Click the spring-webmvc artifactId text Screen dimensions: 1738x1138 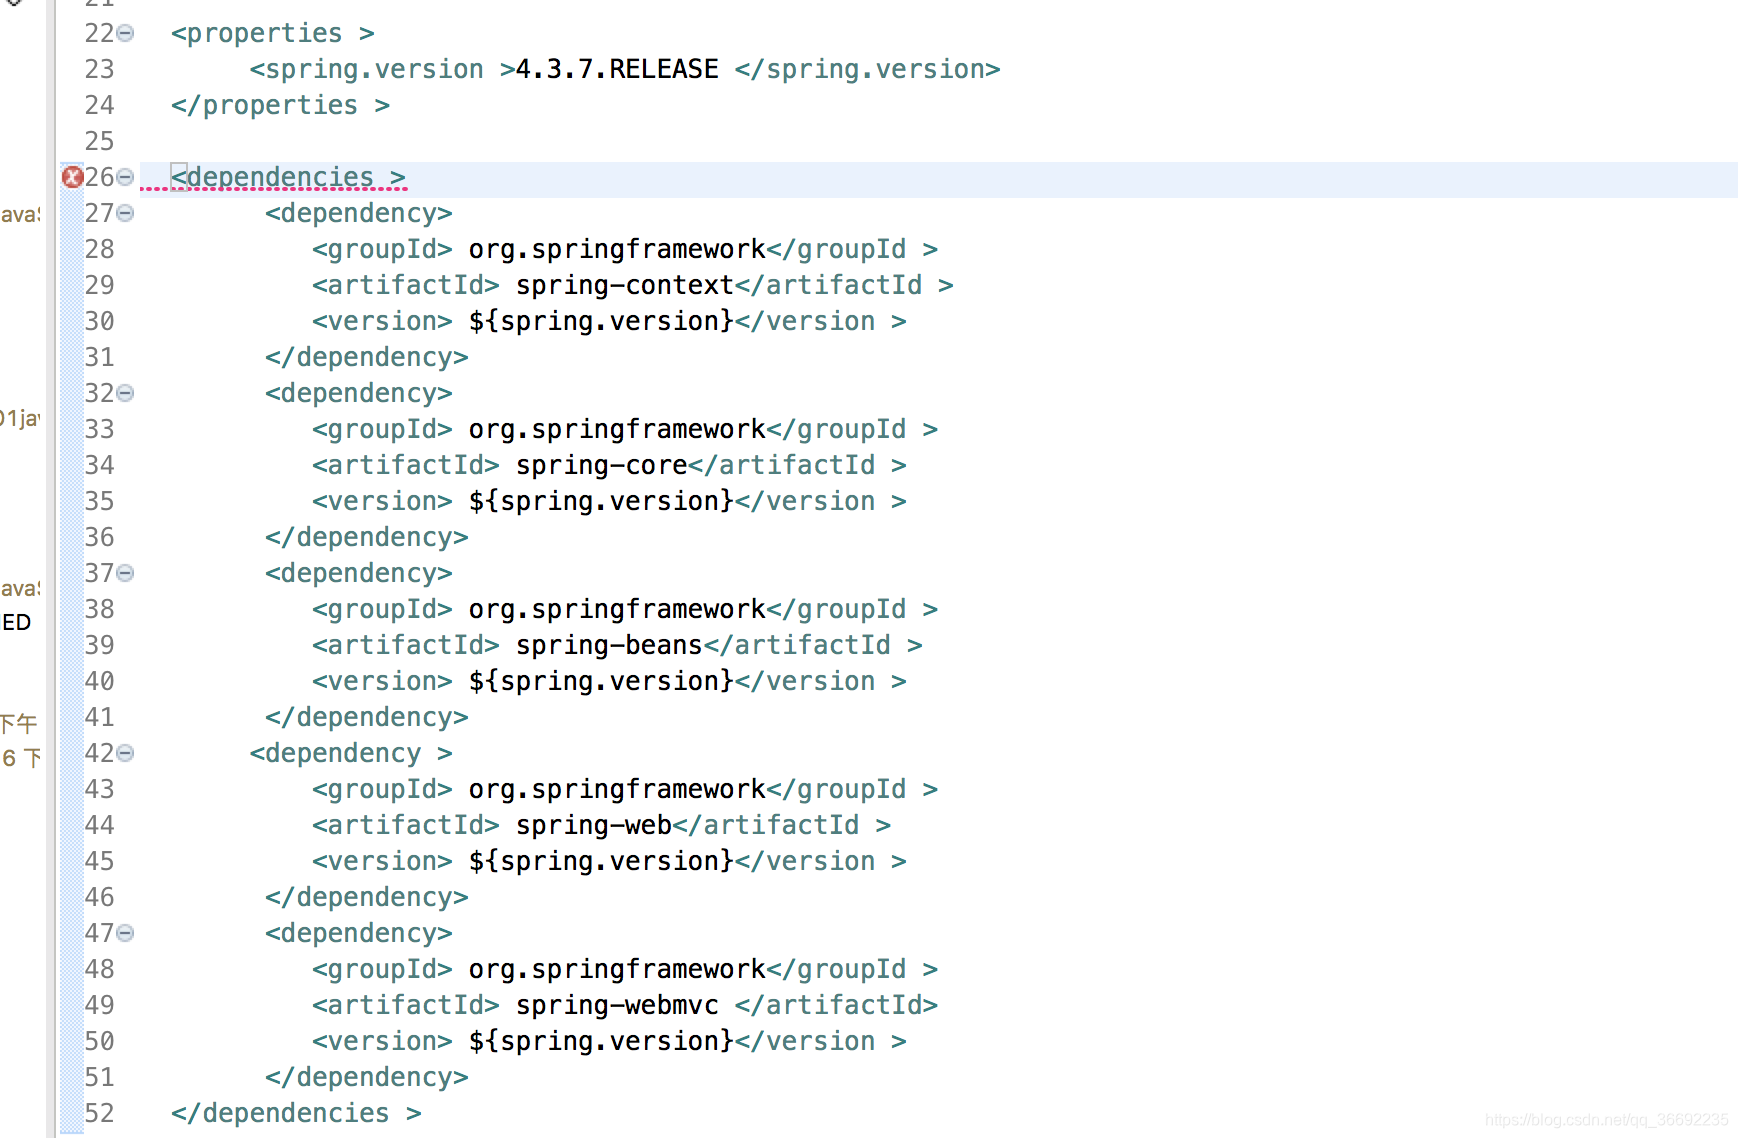coord(617,1005)
